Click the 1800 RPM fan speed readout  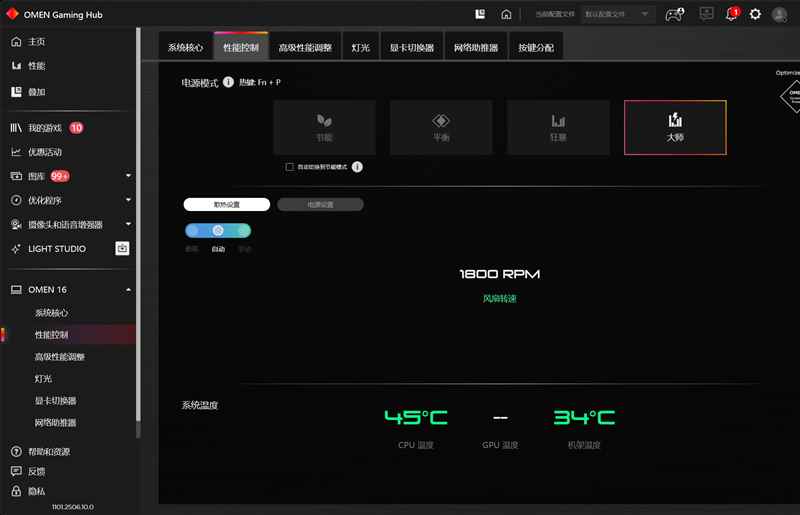coord(499,274)
